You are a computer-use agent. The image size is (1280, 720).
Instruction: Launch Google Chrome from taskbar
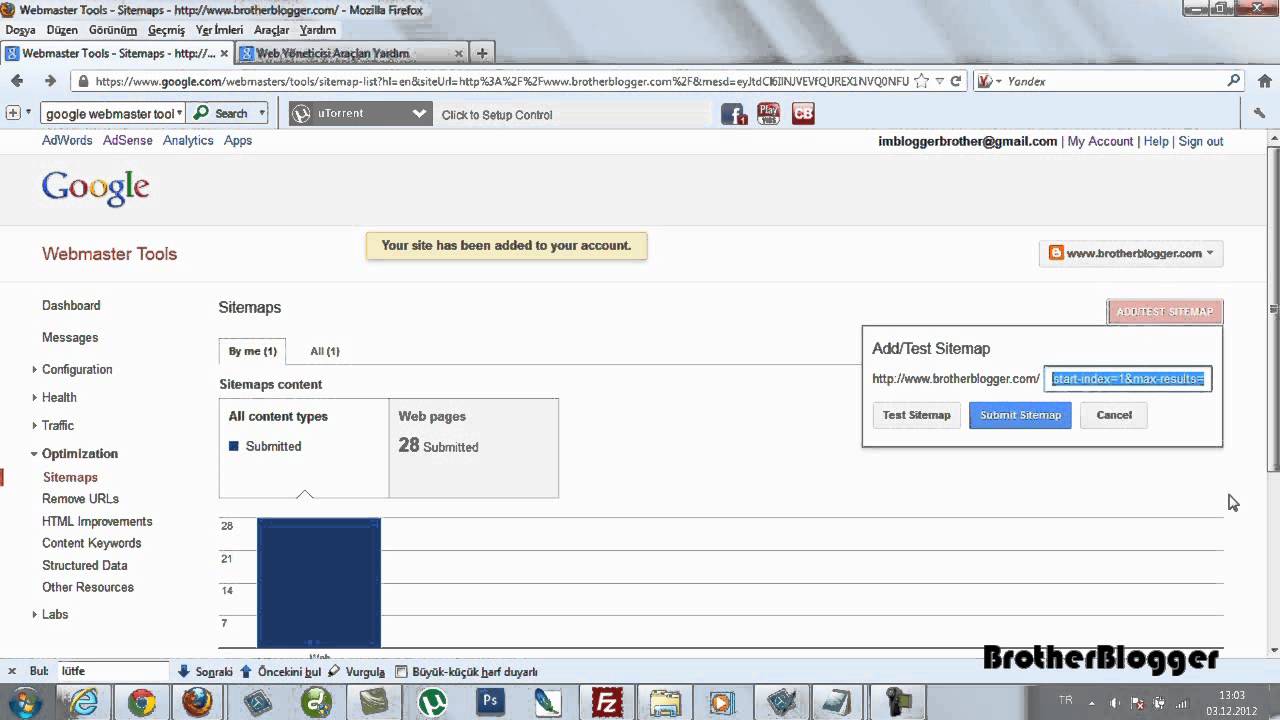point(142,702)
